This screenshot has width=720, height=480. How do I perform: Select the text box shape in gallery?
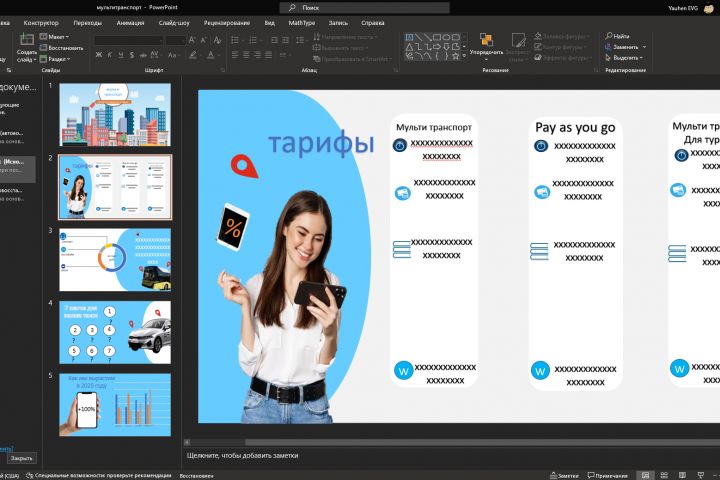[410, 37]
